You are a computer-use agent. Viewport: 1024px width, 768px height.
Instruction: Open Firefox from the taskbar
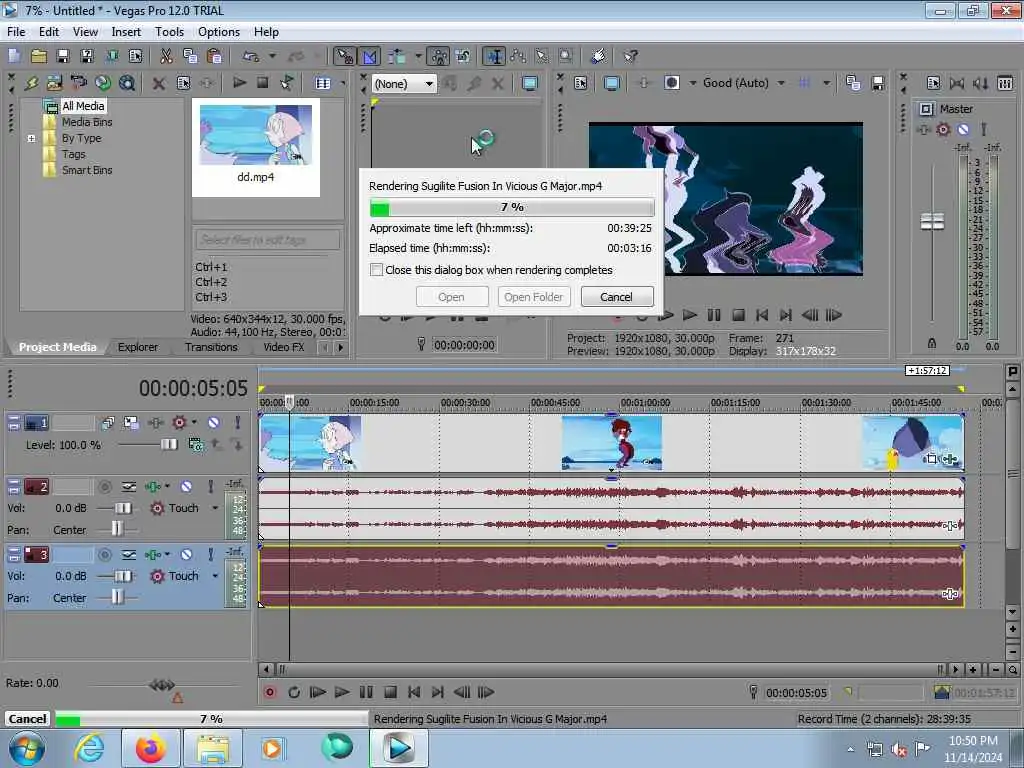coord(151,748)
